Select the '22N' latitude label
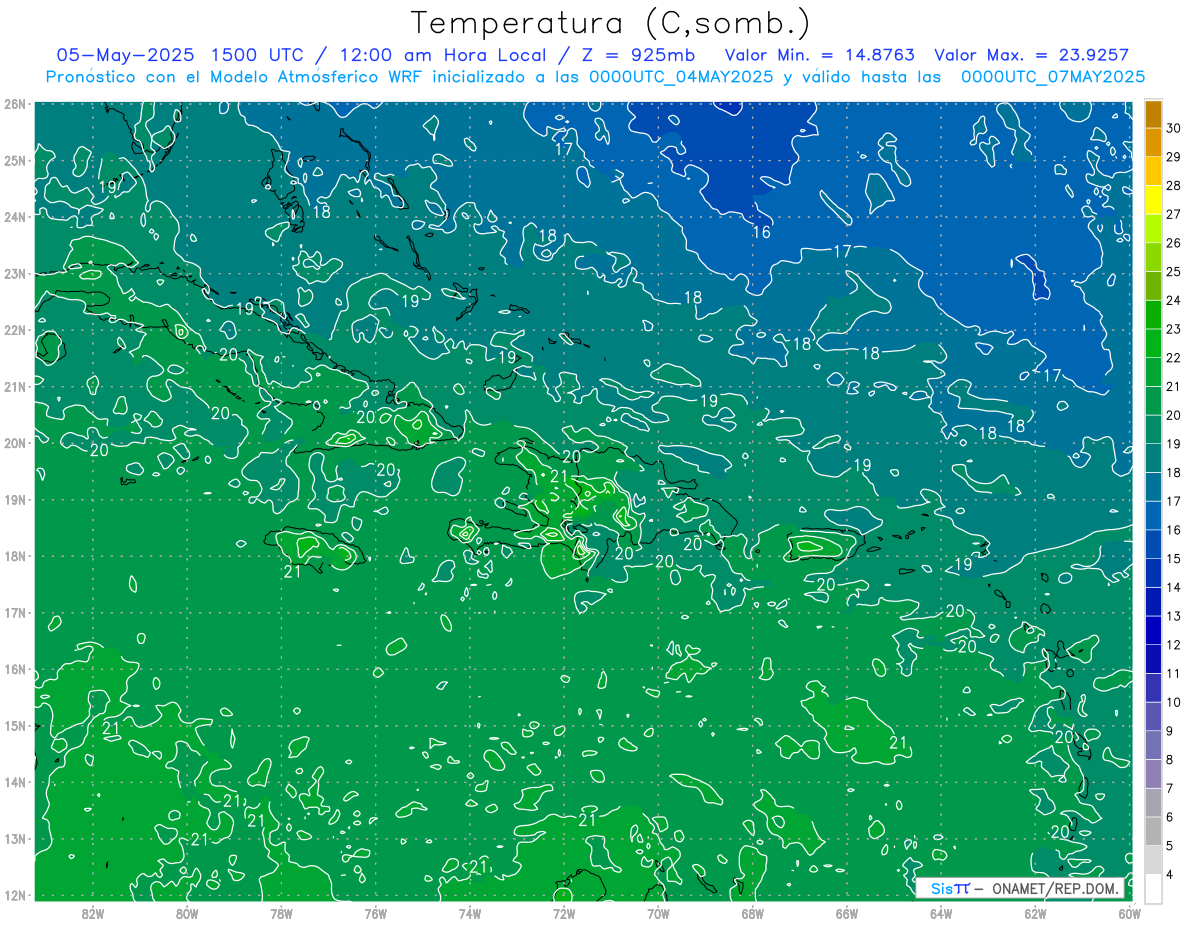Screen dimensions: 1200x927 click(15, 330)
